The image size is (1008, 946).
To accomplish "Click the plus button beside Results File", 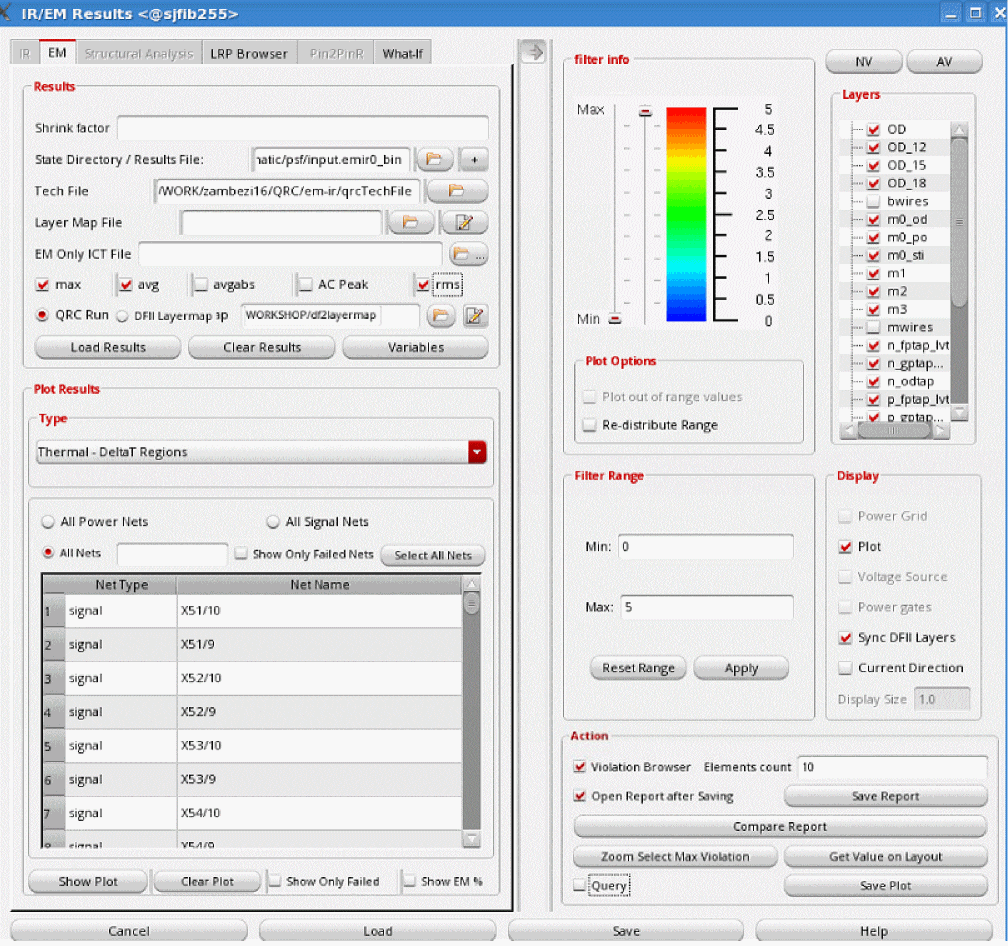I will pyautogui.click(x=473, y=159).
